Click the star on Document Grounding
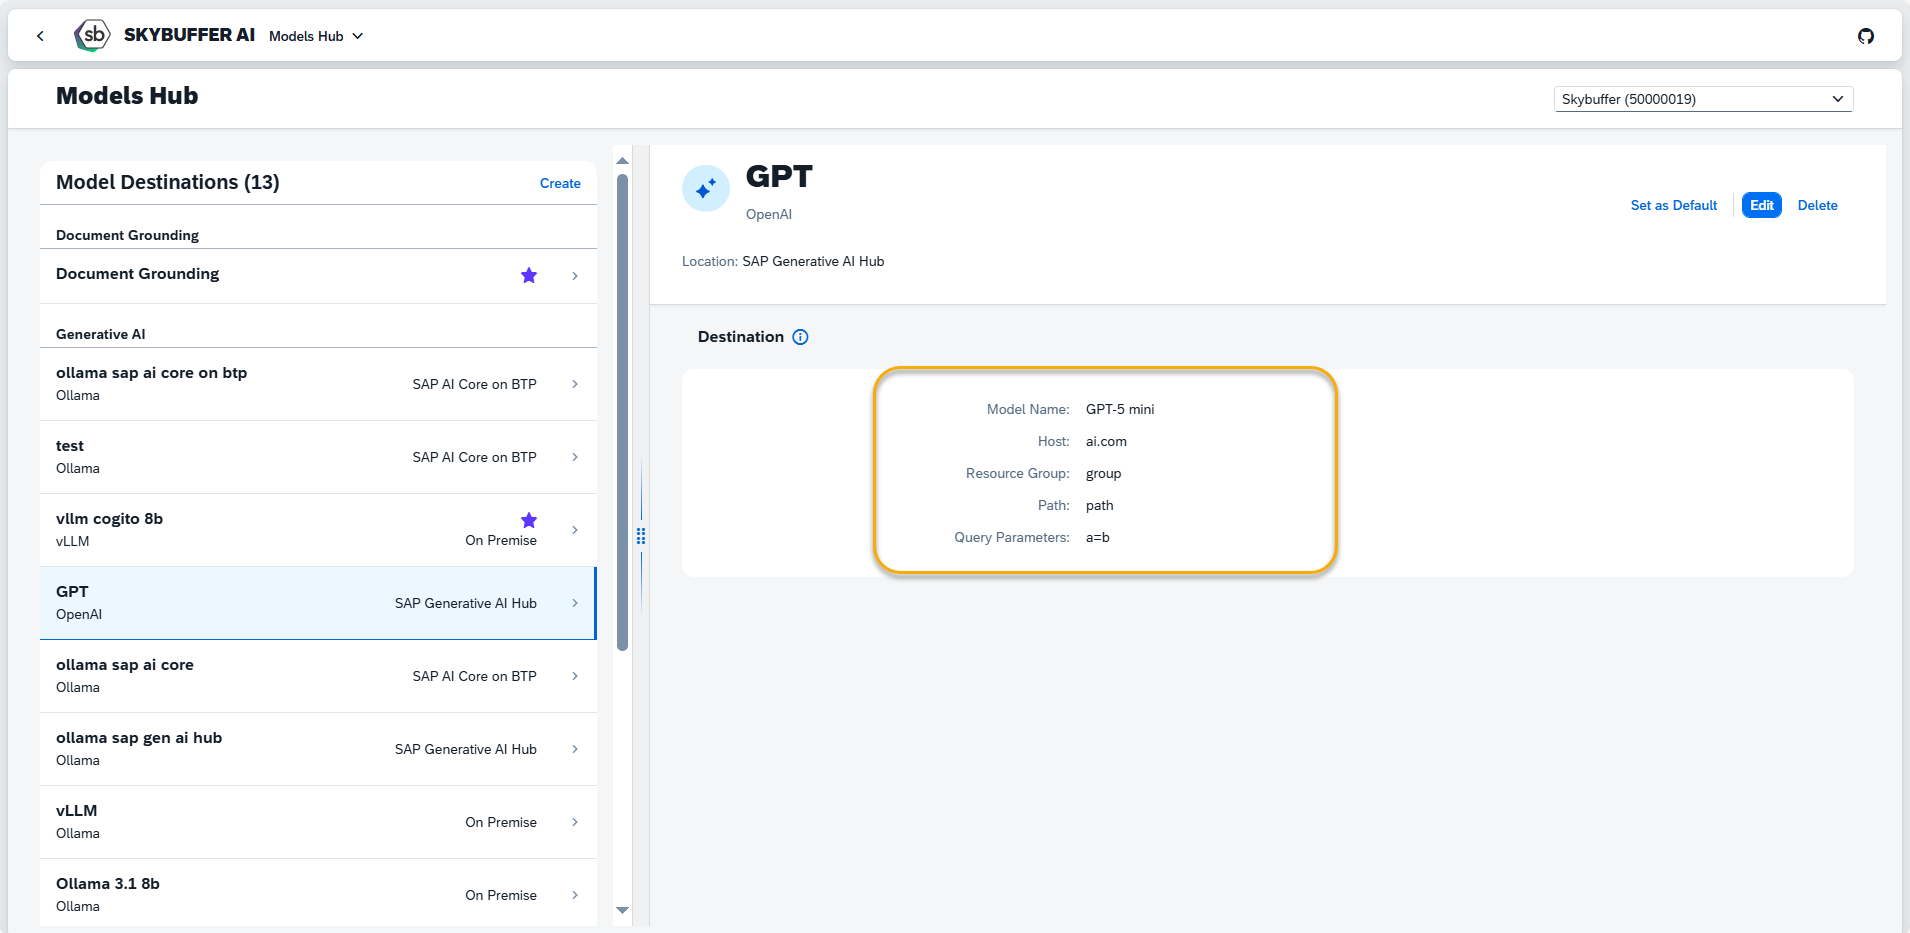 click(529, 276)
